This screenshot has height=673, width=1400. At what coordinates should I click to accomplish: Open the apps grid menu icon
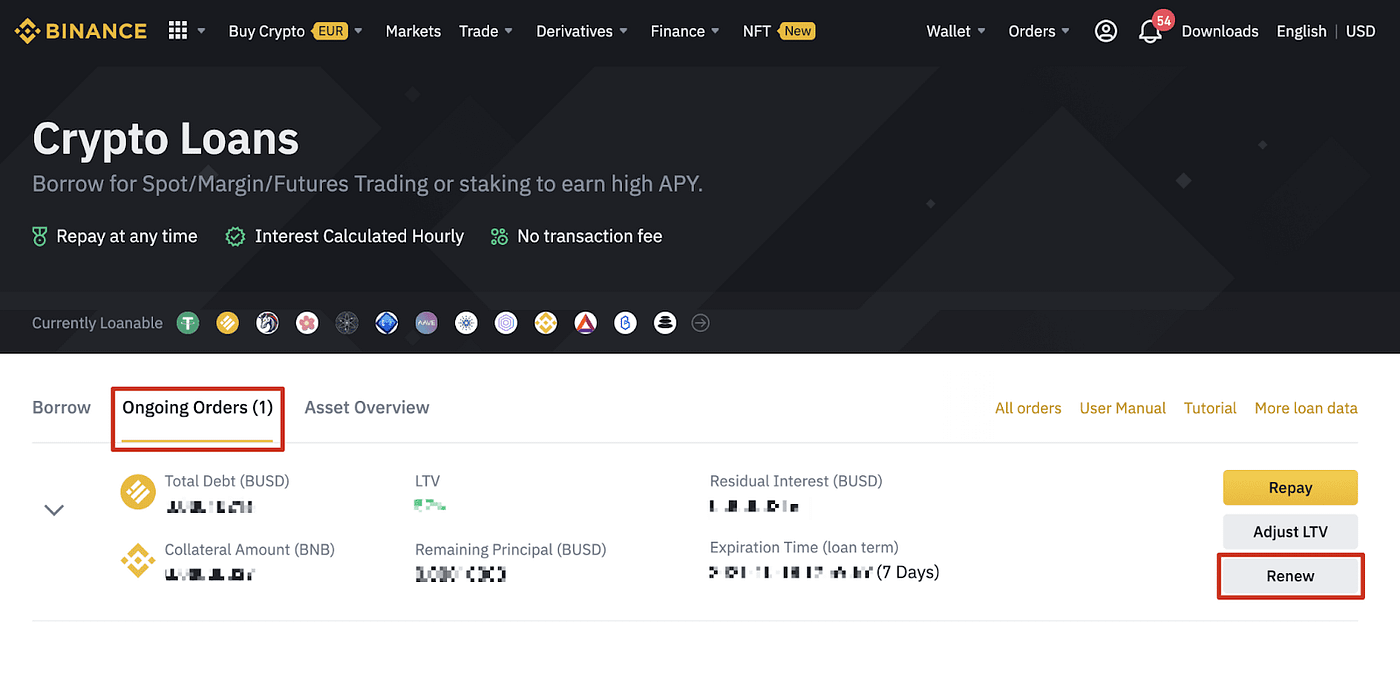point(178,31)
